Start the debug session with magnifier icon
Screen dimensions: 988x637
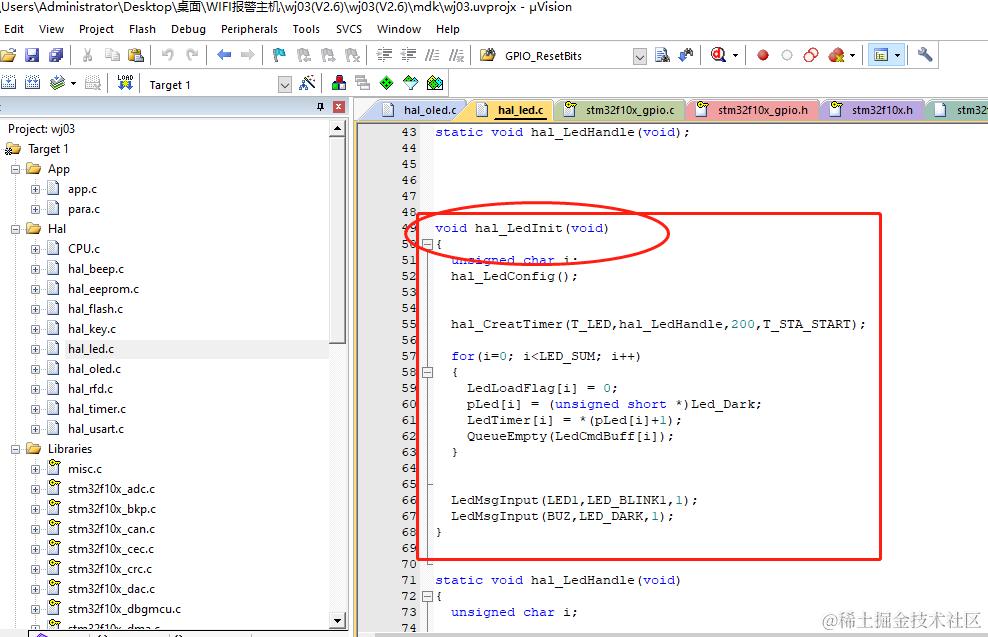pos(718,55)
